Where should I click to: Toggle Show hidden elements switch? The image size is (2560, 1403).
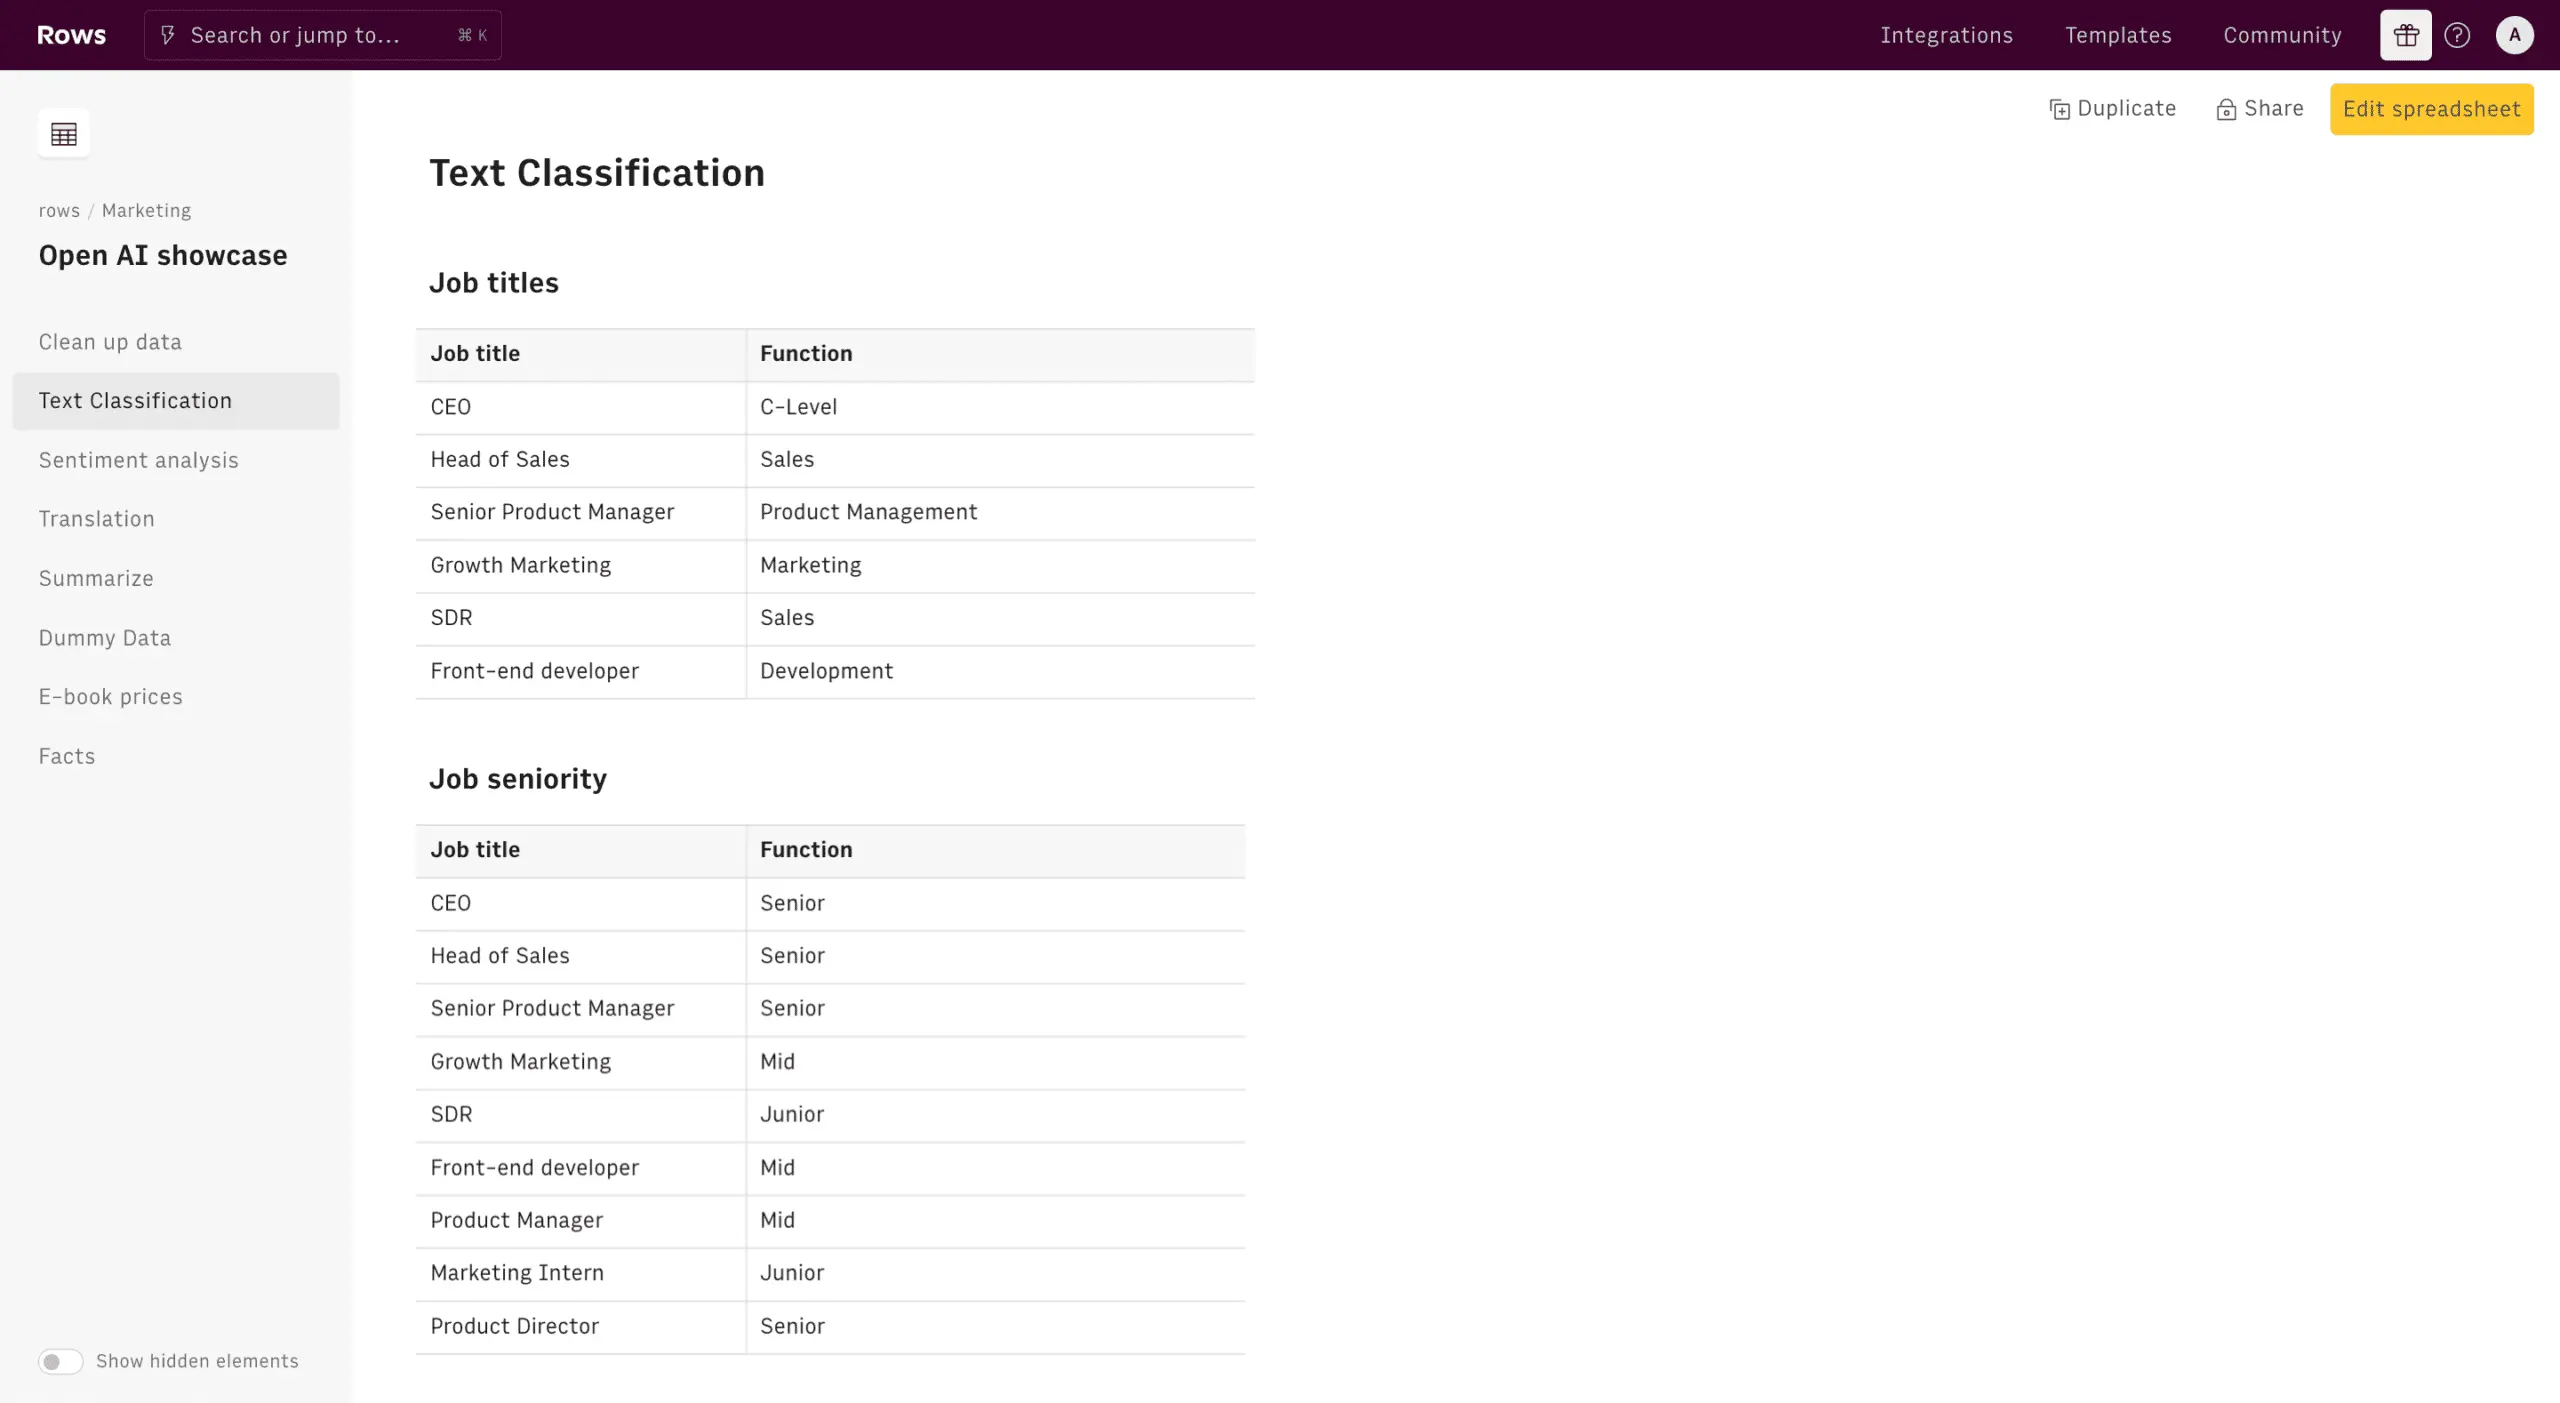pyautogui.click(x=60, y=1361)
